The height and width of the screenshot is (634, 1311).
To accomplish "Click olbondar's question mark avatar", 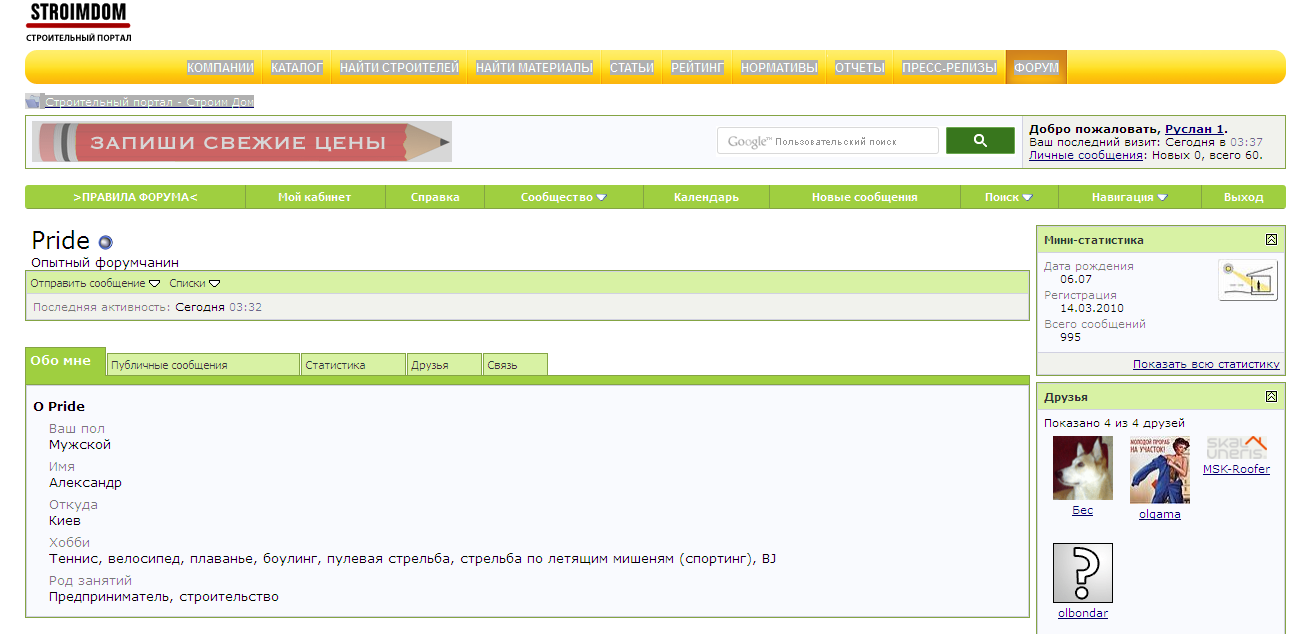I will click(1082, 573).
